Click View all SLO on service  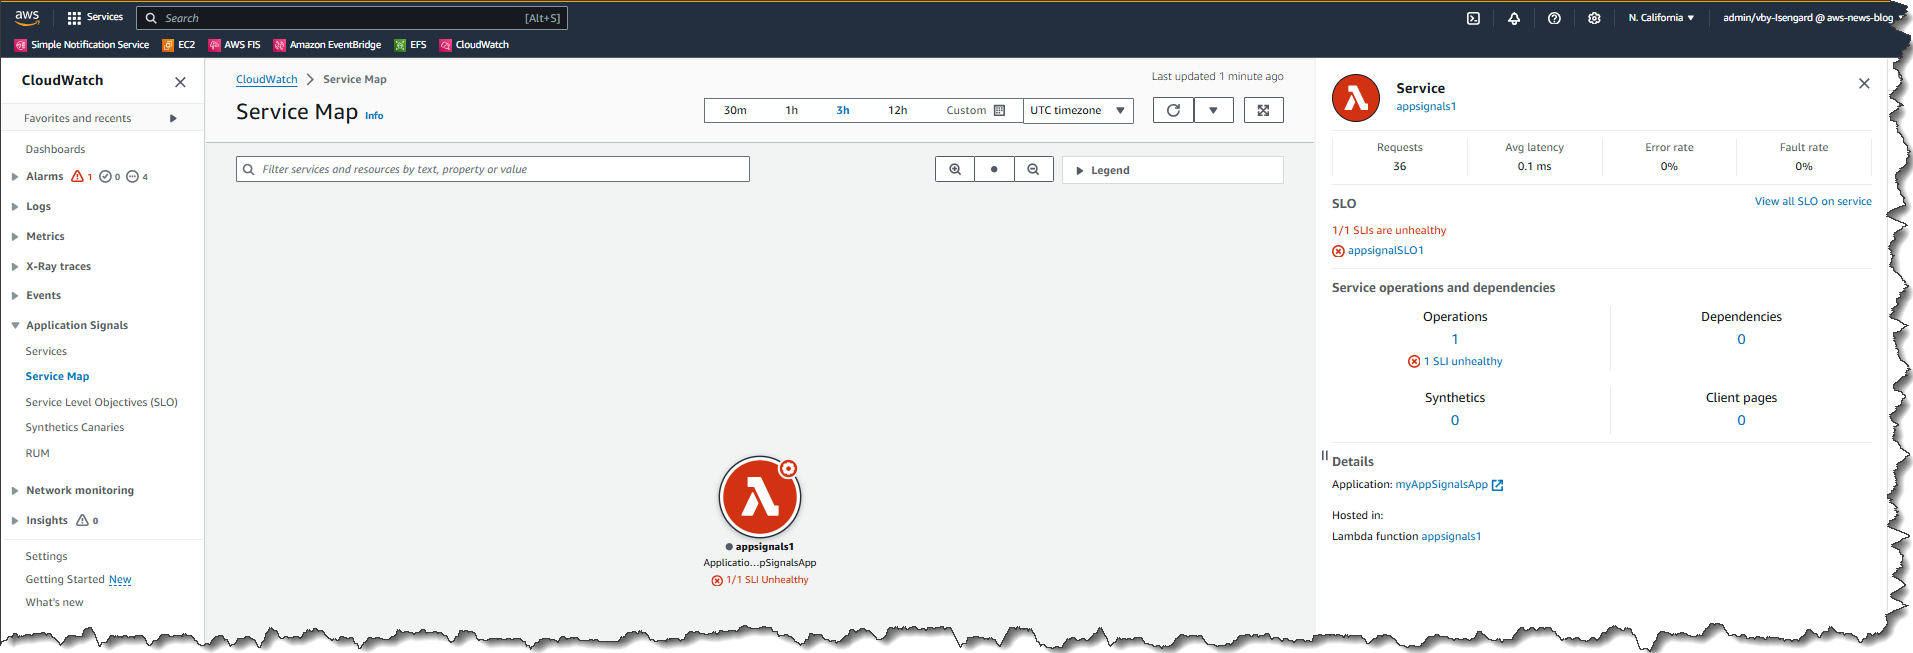pyautogui.click(x=1813, y=201)
